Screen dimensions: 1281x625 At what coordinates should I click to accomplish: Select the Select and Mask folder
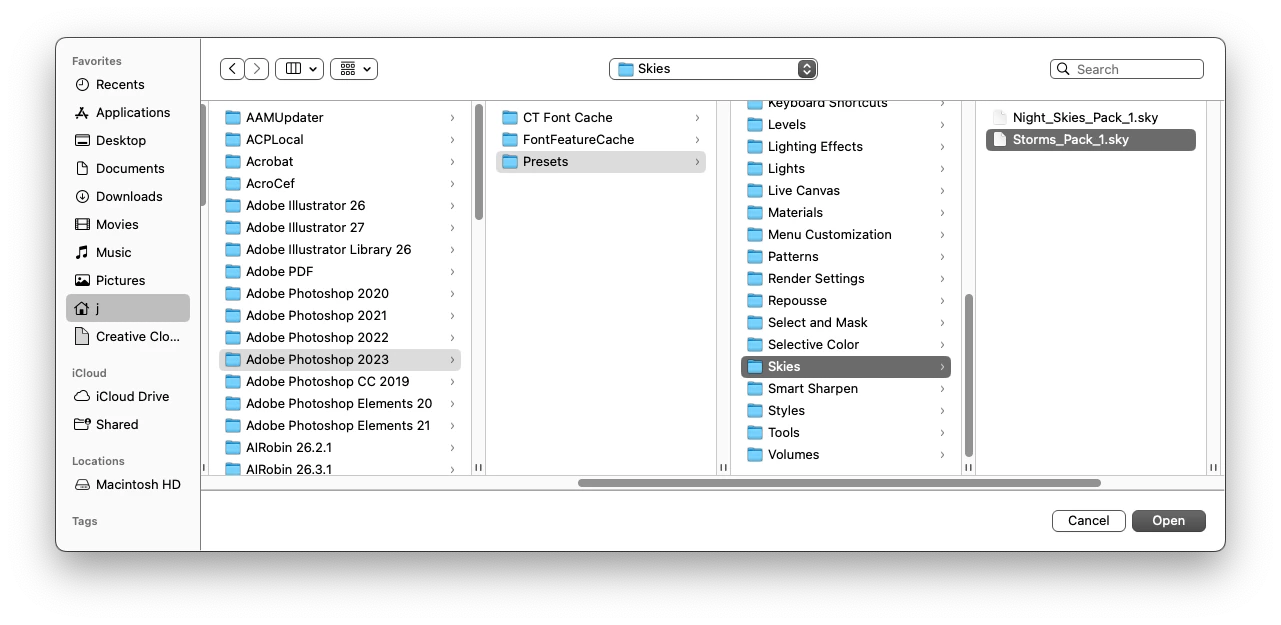click(x=846, y=323)
